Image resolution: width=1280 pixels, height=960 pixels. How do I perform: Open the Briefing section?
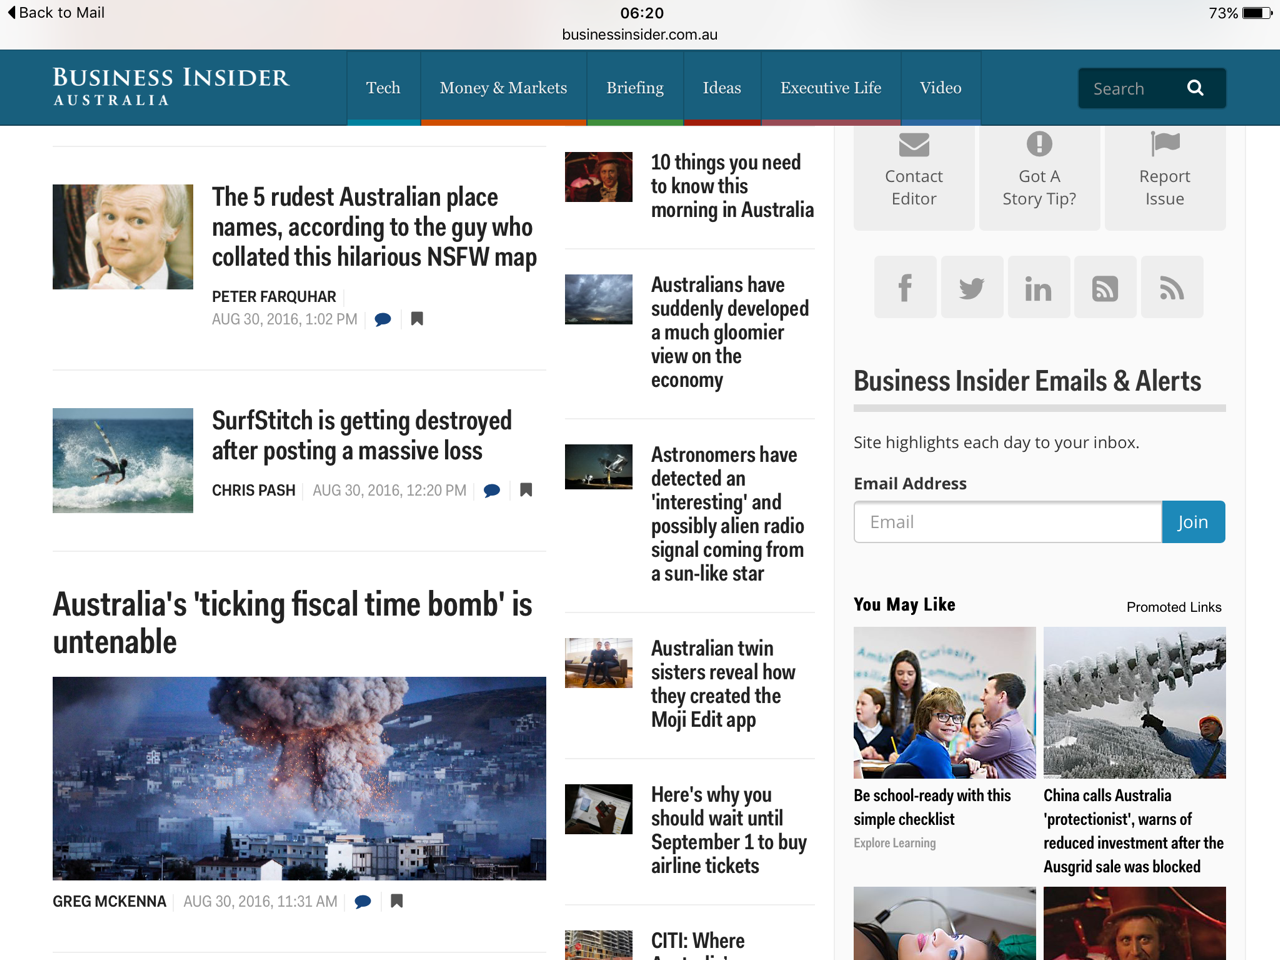(635, 88)
